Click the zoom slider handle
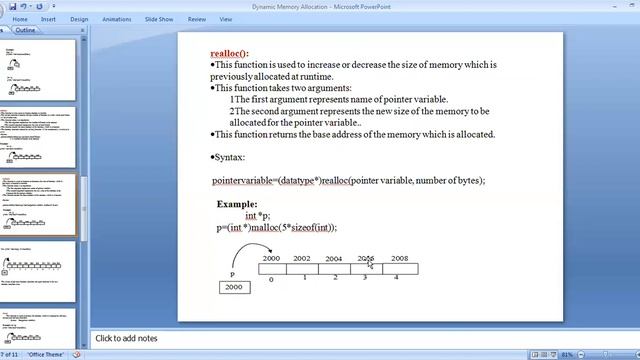The width and height of the screenshot is (640, 360). 605,355
